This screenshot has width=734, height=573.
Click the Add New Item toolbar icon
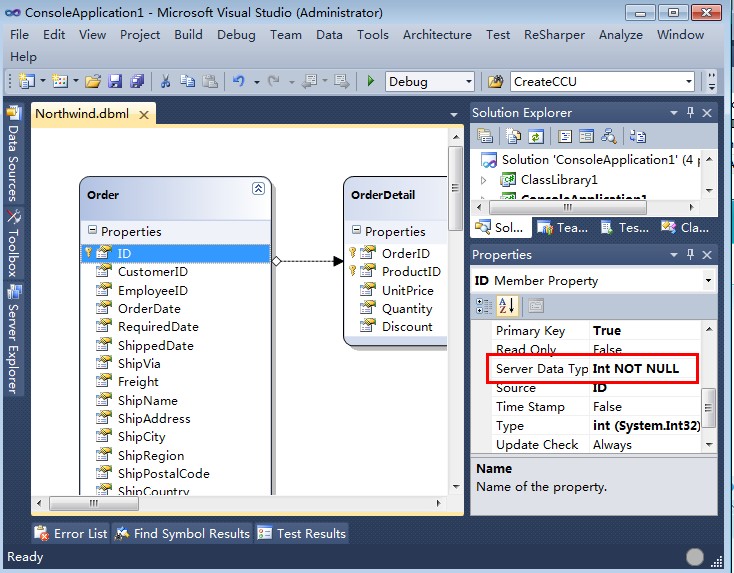pos(60,81)
